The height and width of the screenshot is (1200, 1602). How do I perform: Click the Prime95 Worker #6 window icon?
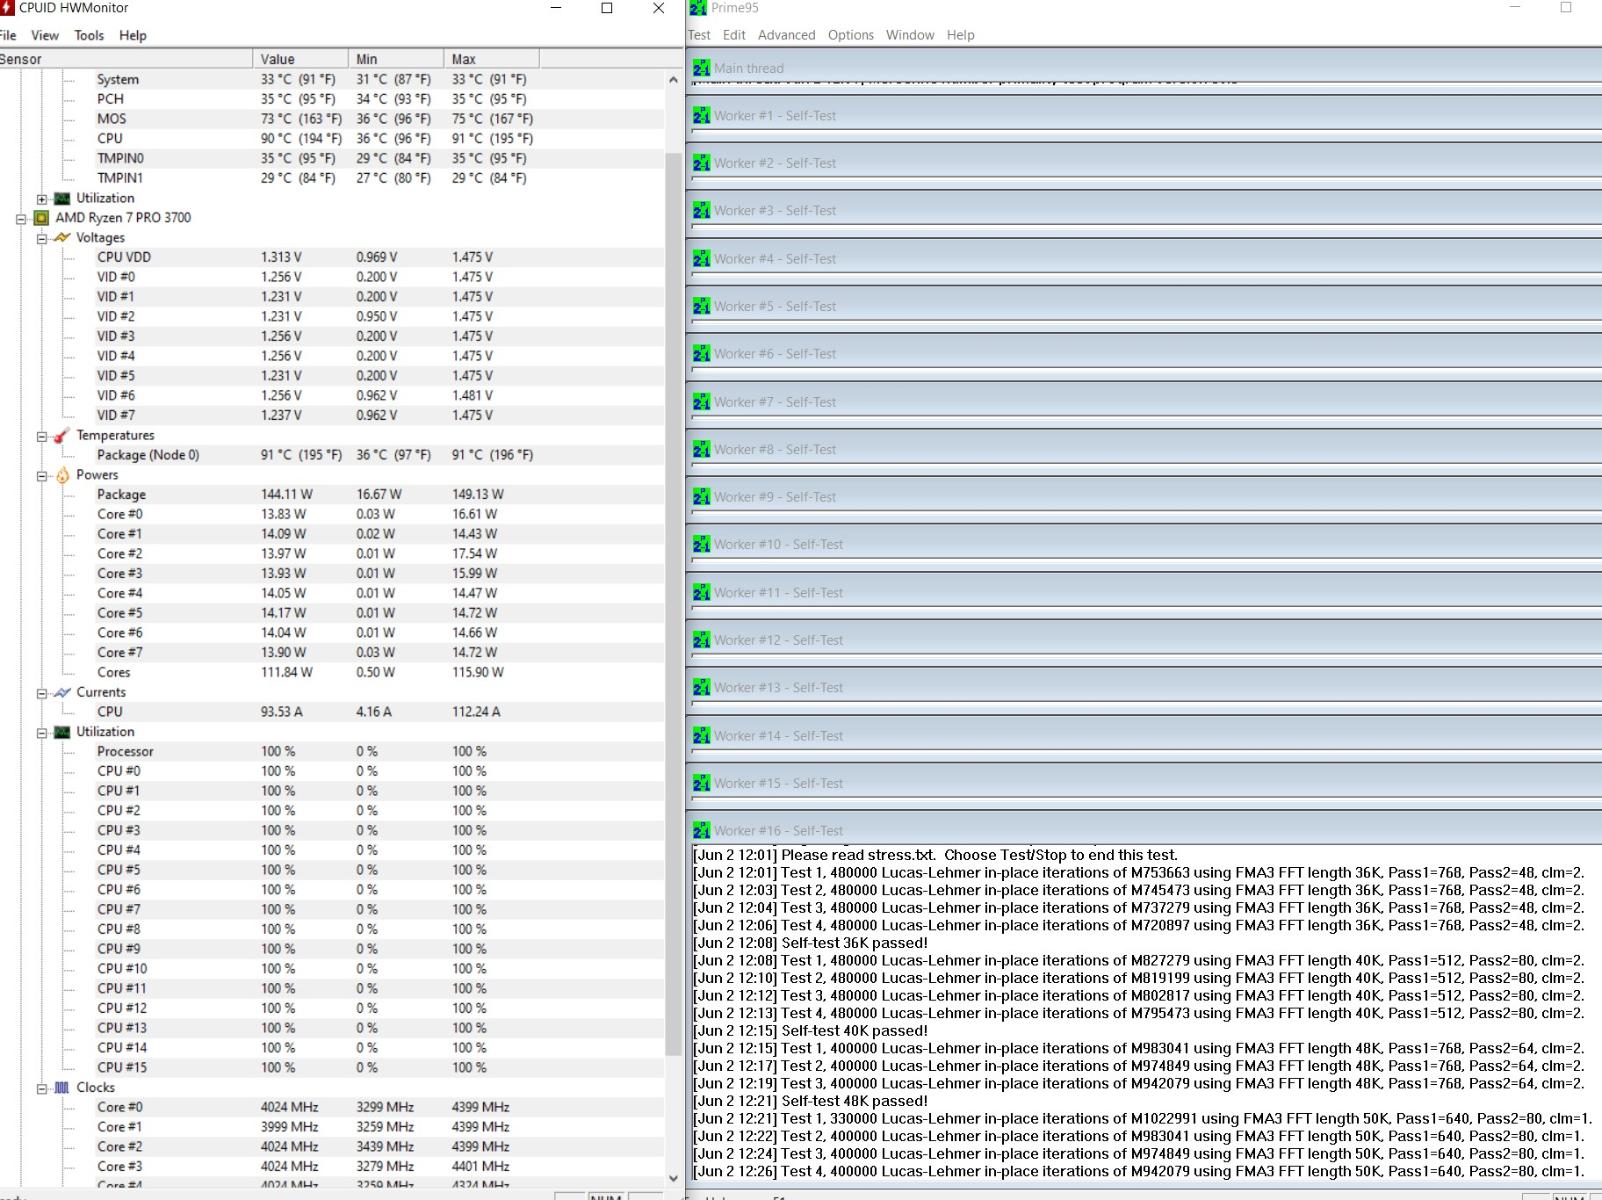(701, 354)
